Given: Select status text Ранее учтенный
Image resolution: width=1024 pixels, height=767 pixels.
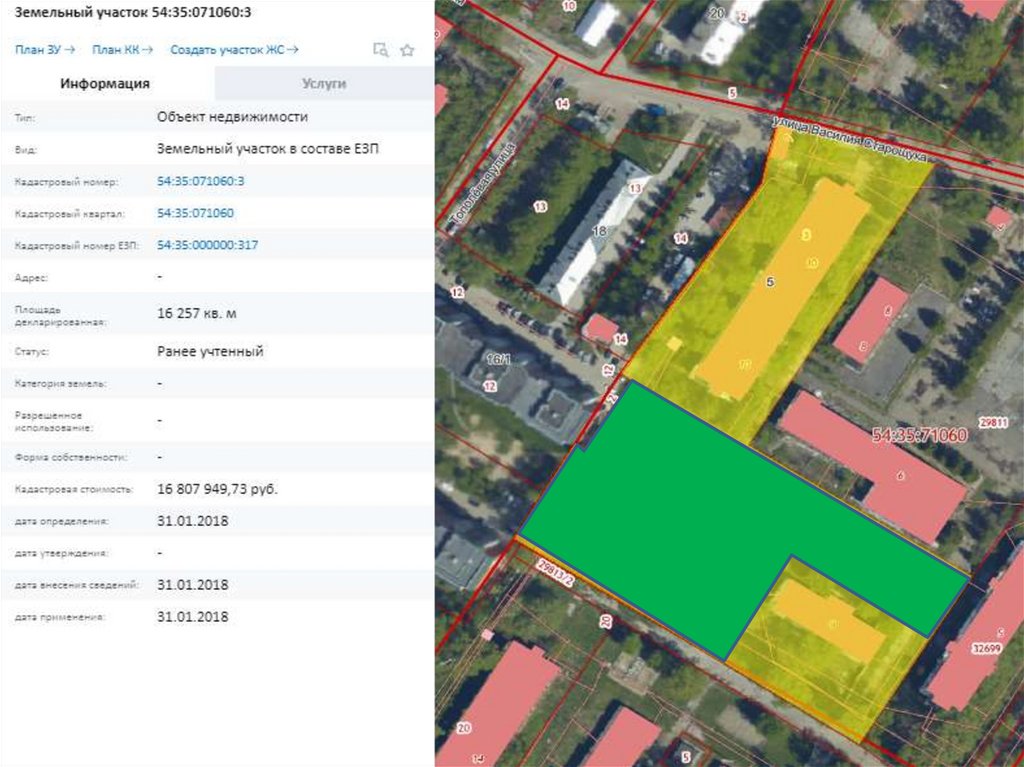Looking at the screenshot, I should [x=210, y=351].
